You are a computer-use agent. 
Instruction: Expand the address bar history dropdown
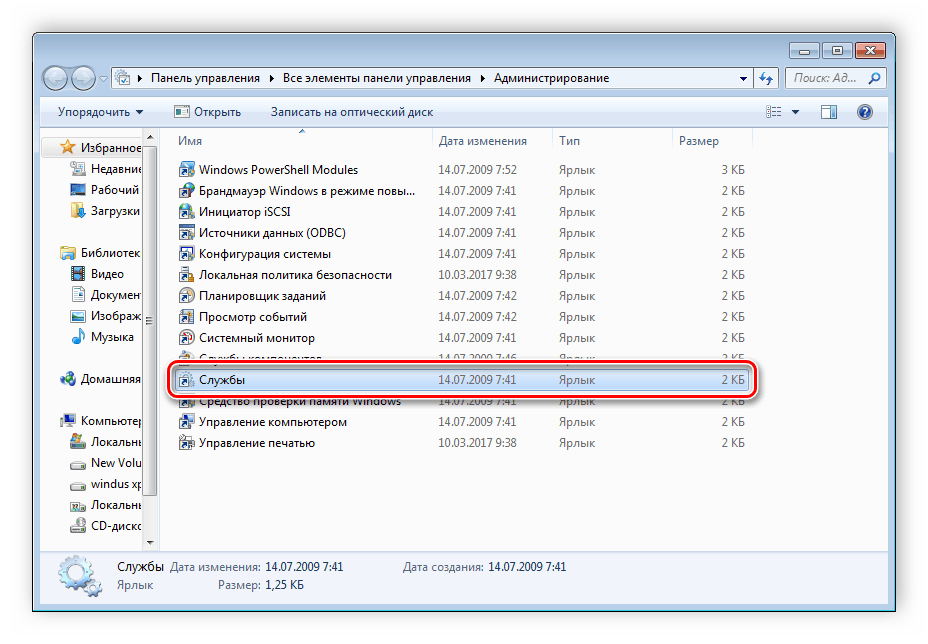pos(742,77)
